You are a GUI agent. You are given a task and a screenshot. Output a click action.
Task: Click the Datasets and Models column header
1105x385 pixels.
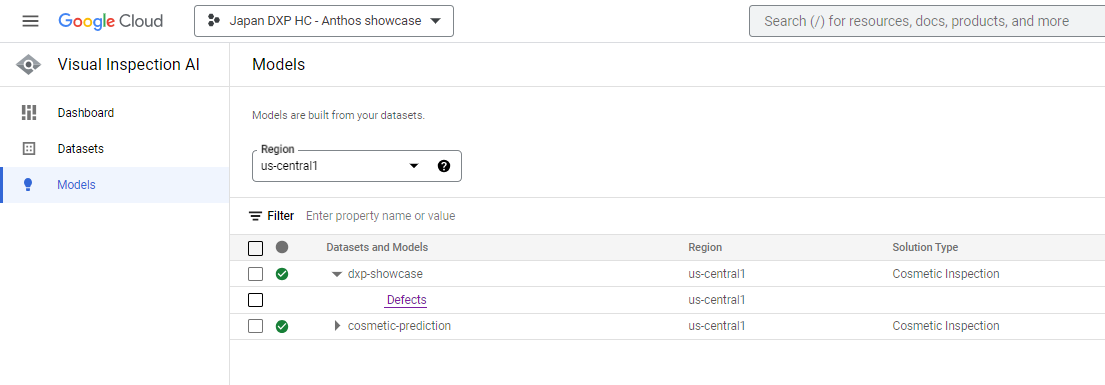pyautogui.click(x=377, y=248)
